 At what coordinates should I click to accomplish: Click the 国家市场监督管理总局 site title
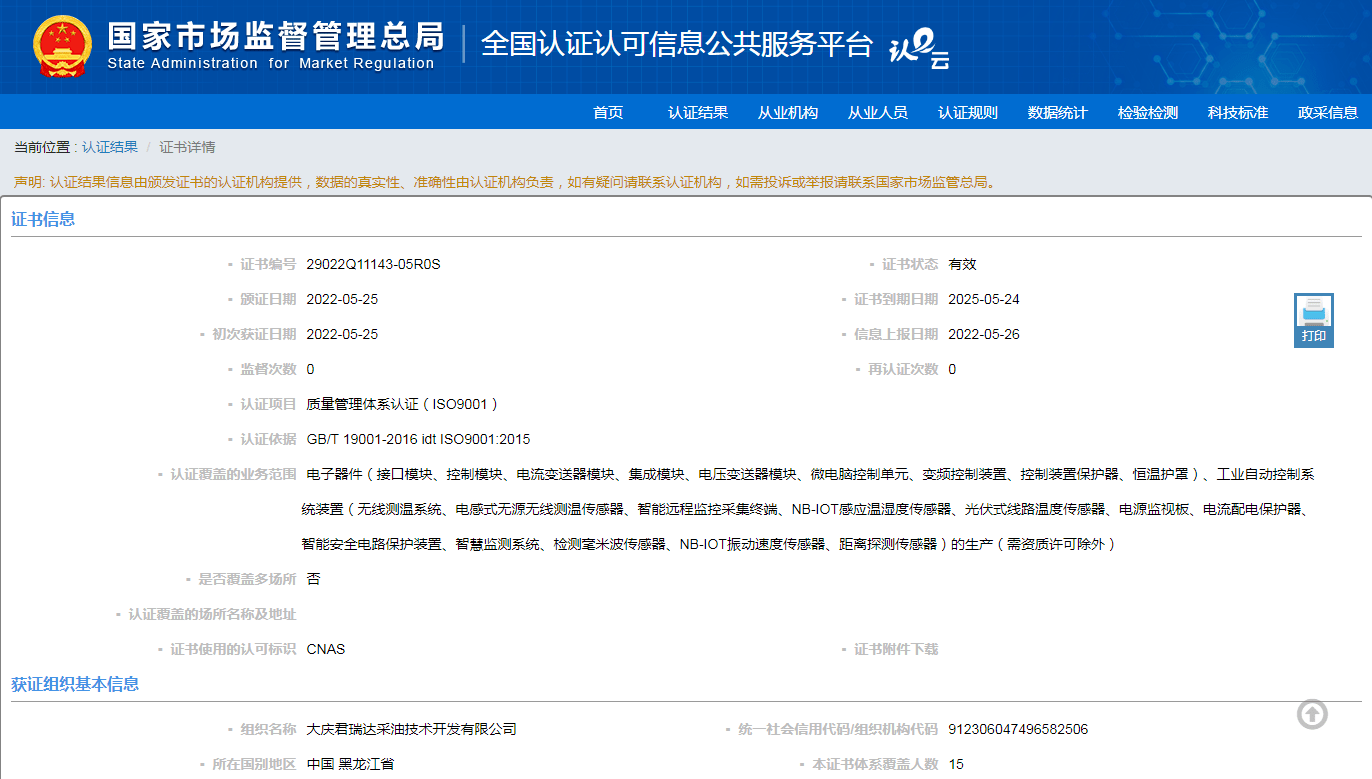click(275, 38)
